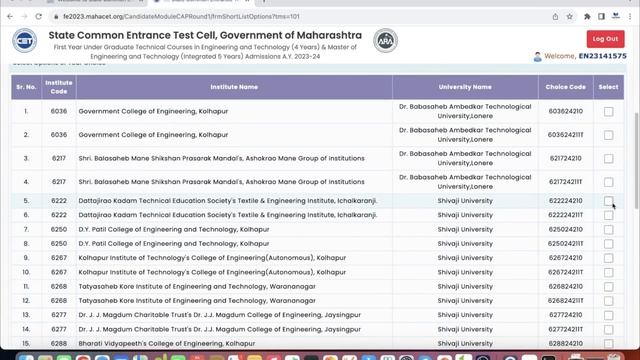Click Dr. J. J. Magdum name in row 13

tap(220, 315)
